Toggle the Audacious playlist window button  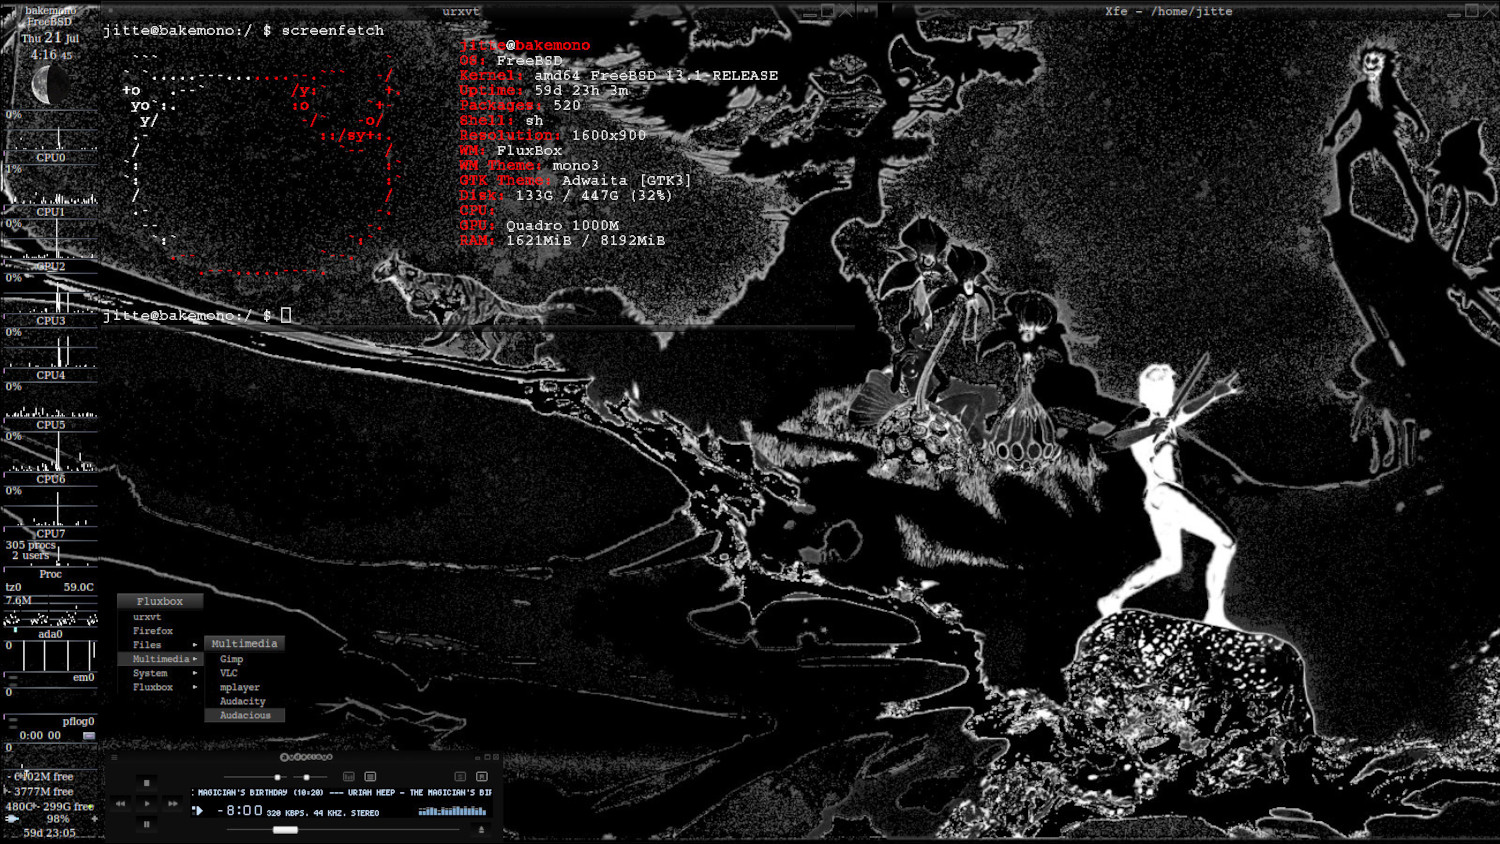click(x=370, y=777)
